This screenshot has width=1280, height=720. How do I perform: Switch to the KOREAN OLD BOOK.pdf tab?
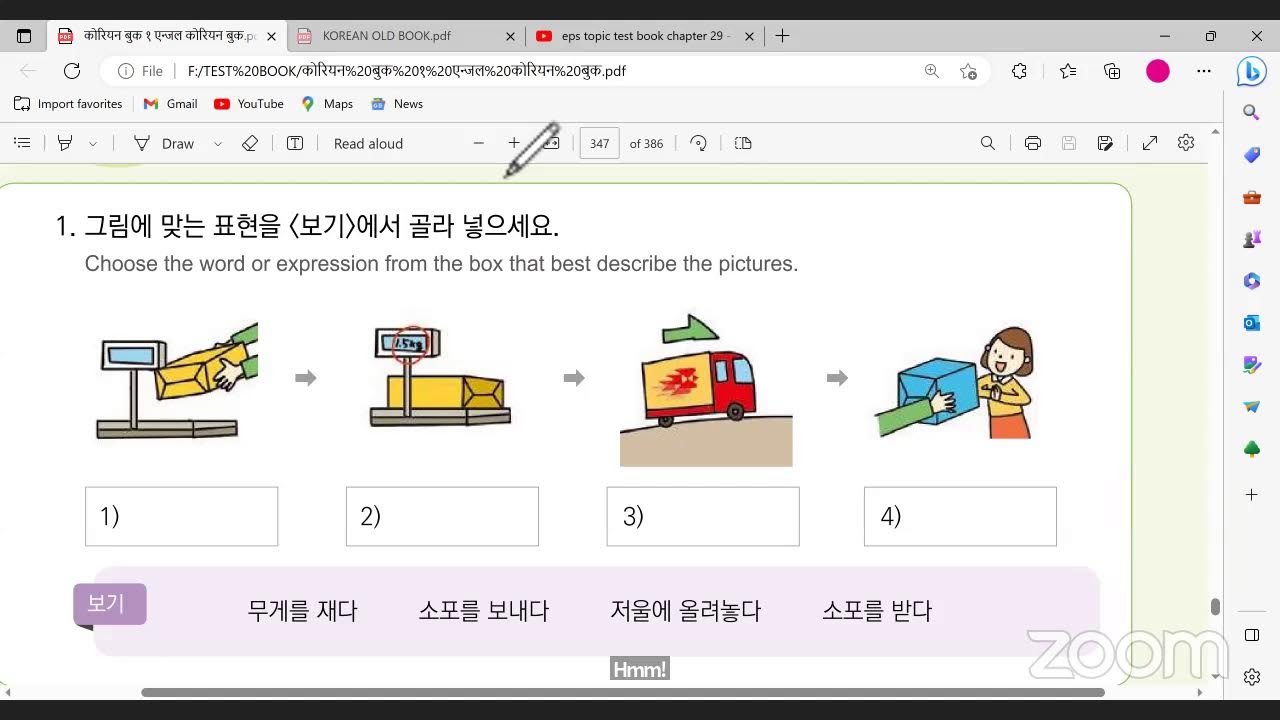coord(407,36)
